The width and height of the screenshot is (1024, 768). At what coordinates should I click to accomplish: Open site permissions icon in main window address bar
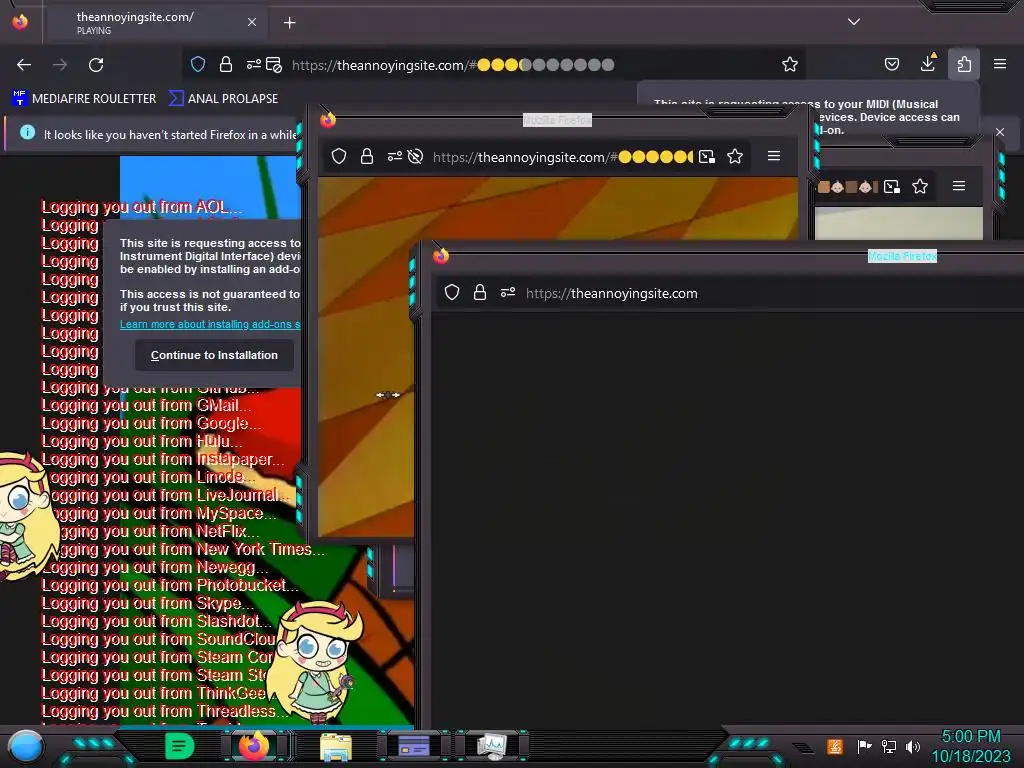(x=253, y=64)
